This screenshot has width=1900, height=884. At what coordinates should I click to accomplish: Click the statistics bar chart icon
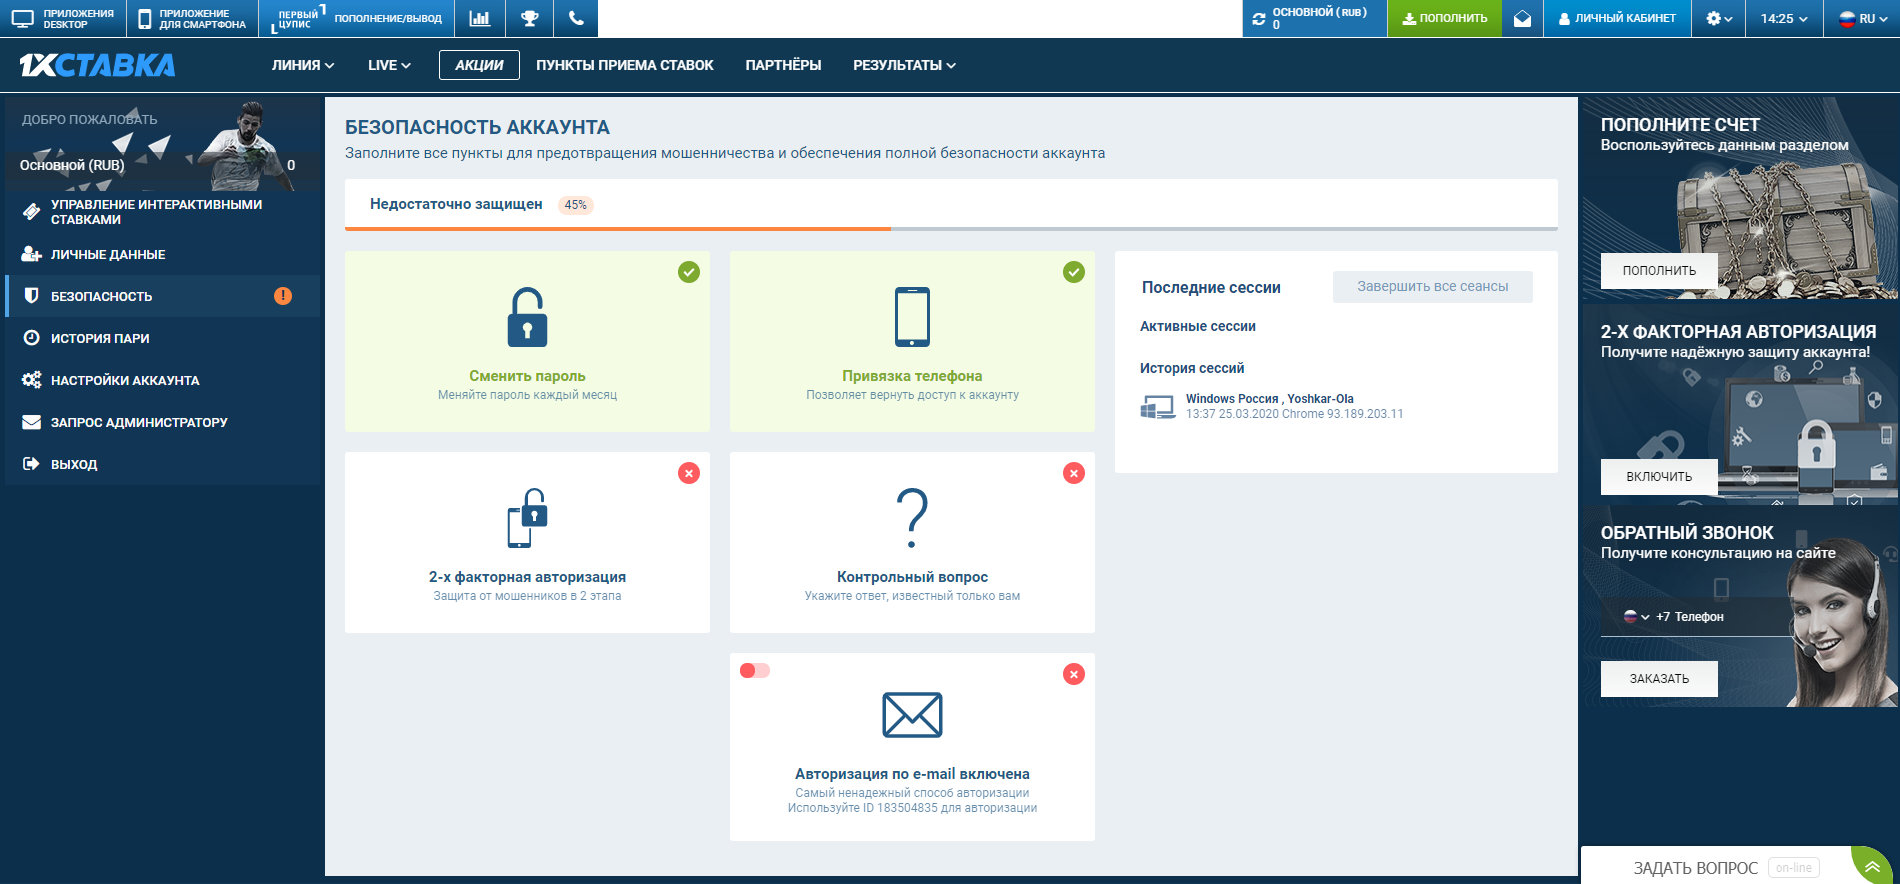(x=480, y=18)
